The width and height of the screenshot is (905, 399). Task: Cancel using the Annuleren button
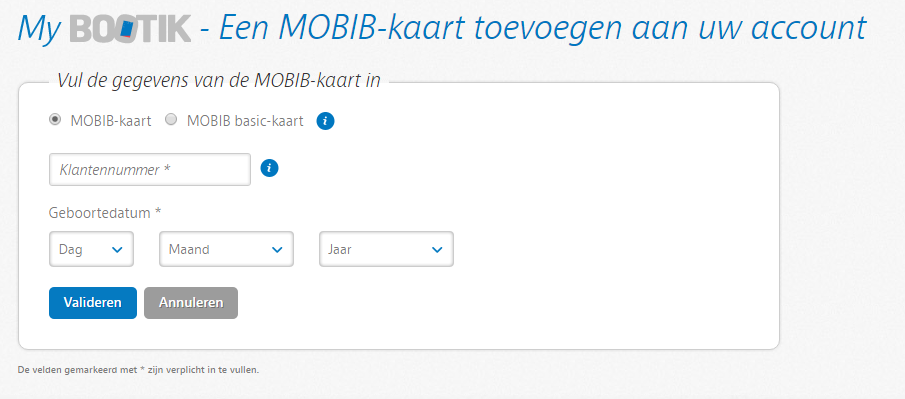191,303
